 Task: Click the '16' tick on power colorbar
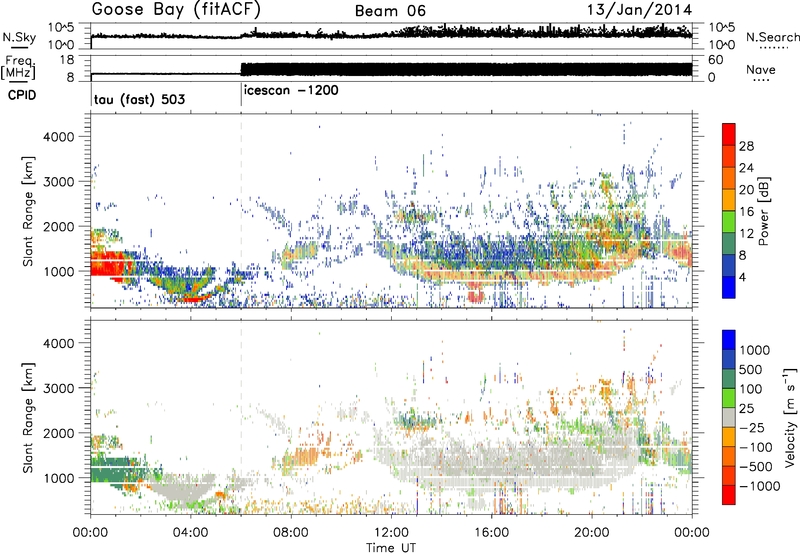[746, 211]
